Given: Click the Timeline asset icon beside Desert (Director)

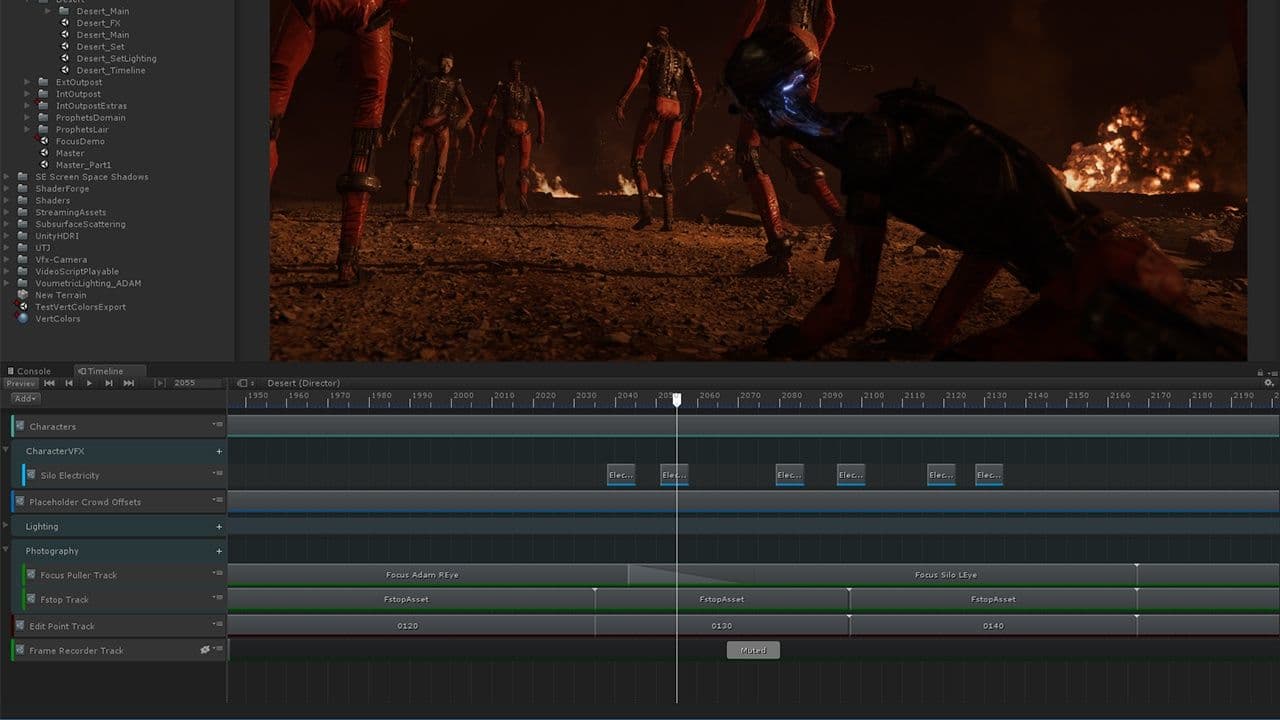Looking at the screenshot, I should point(241,383).
